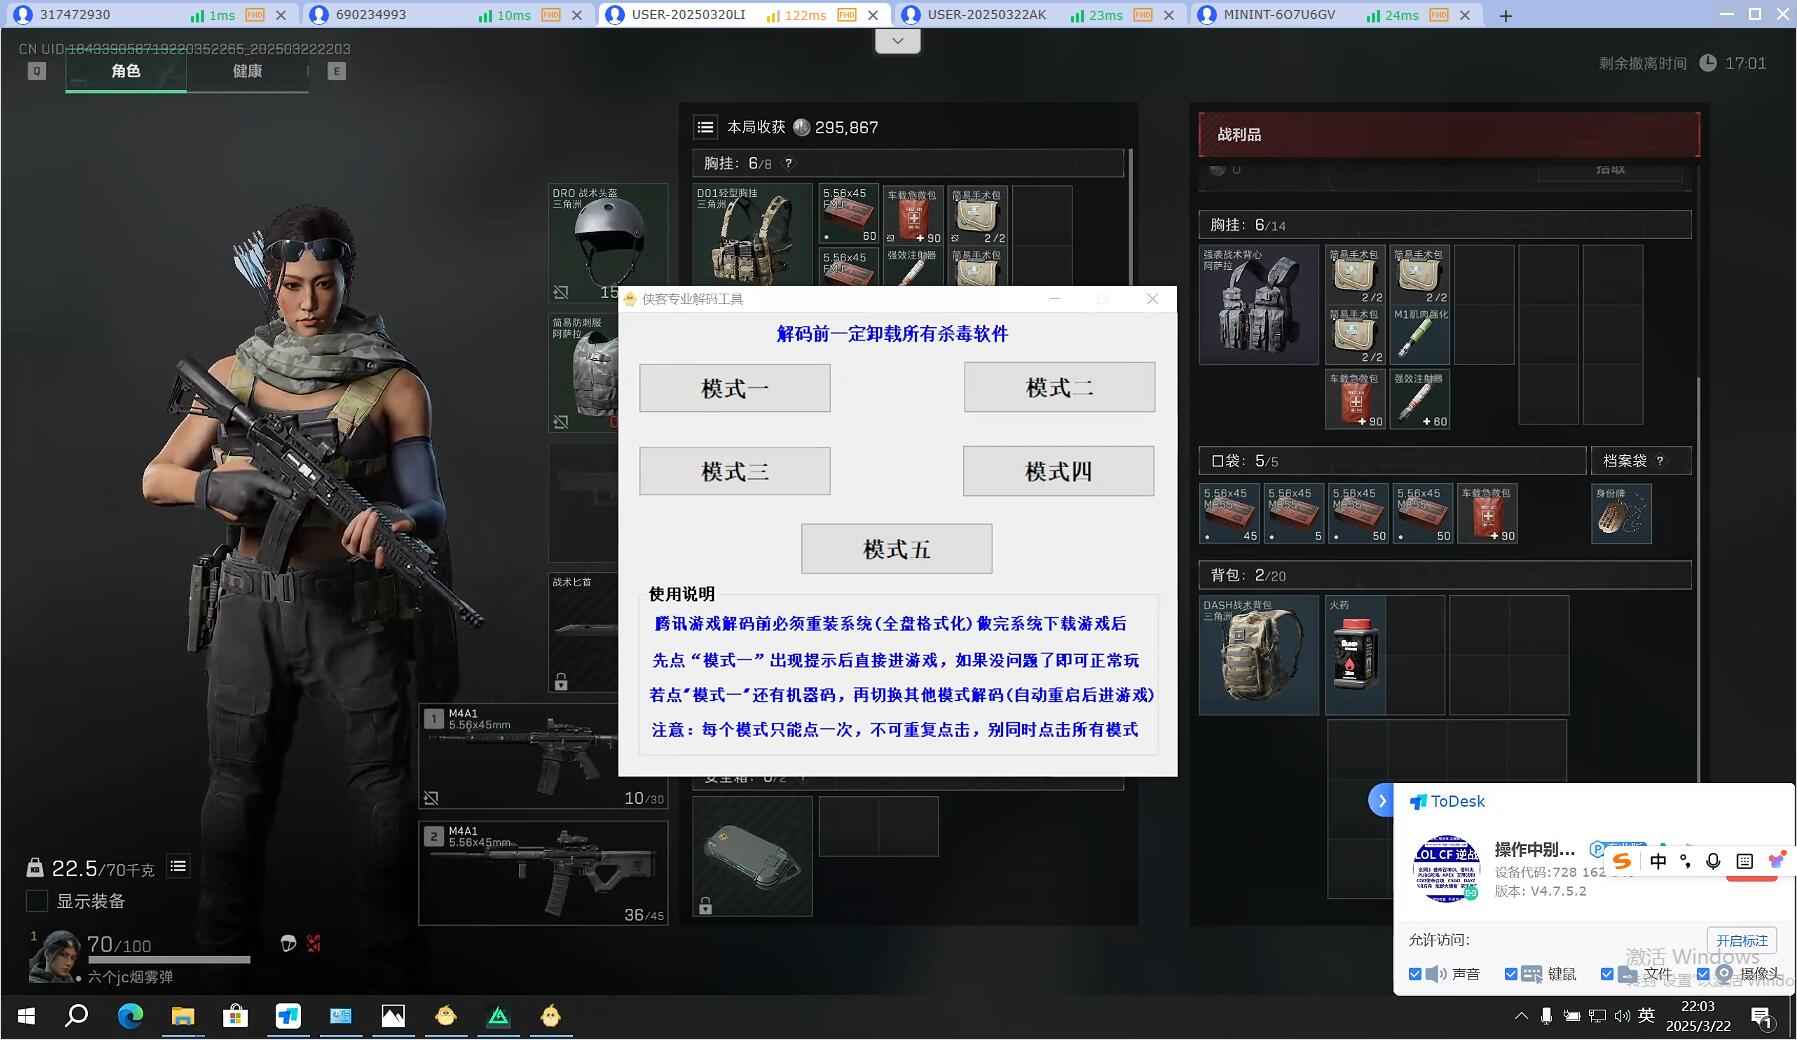Uncheck the 声音 access permission
Viewport: 1797px width, 1040px height.
(1415, 974)
